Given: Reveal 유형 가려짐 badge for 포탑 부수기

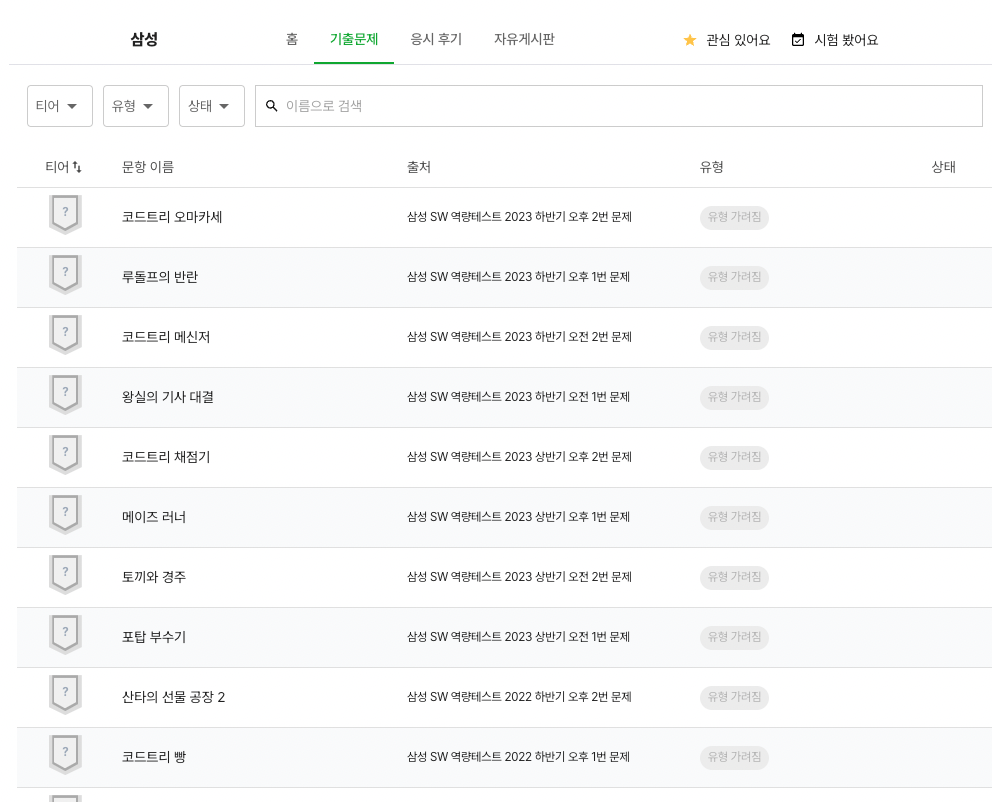Looking at the screenshot, I should pyautogui.click(x=734, y=637).
